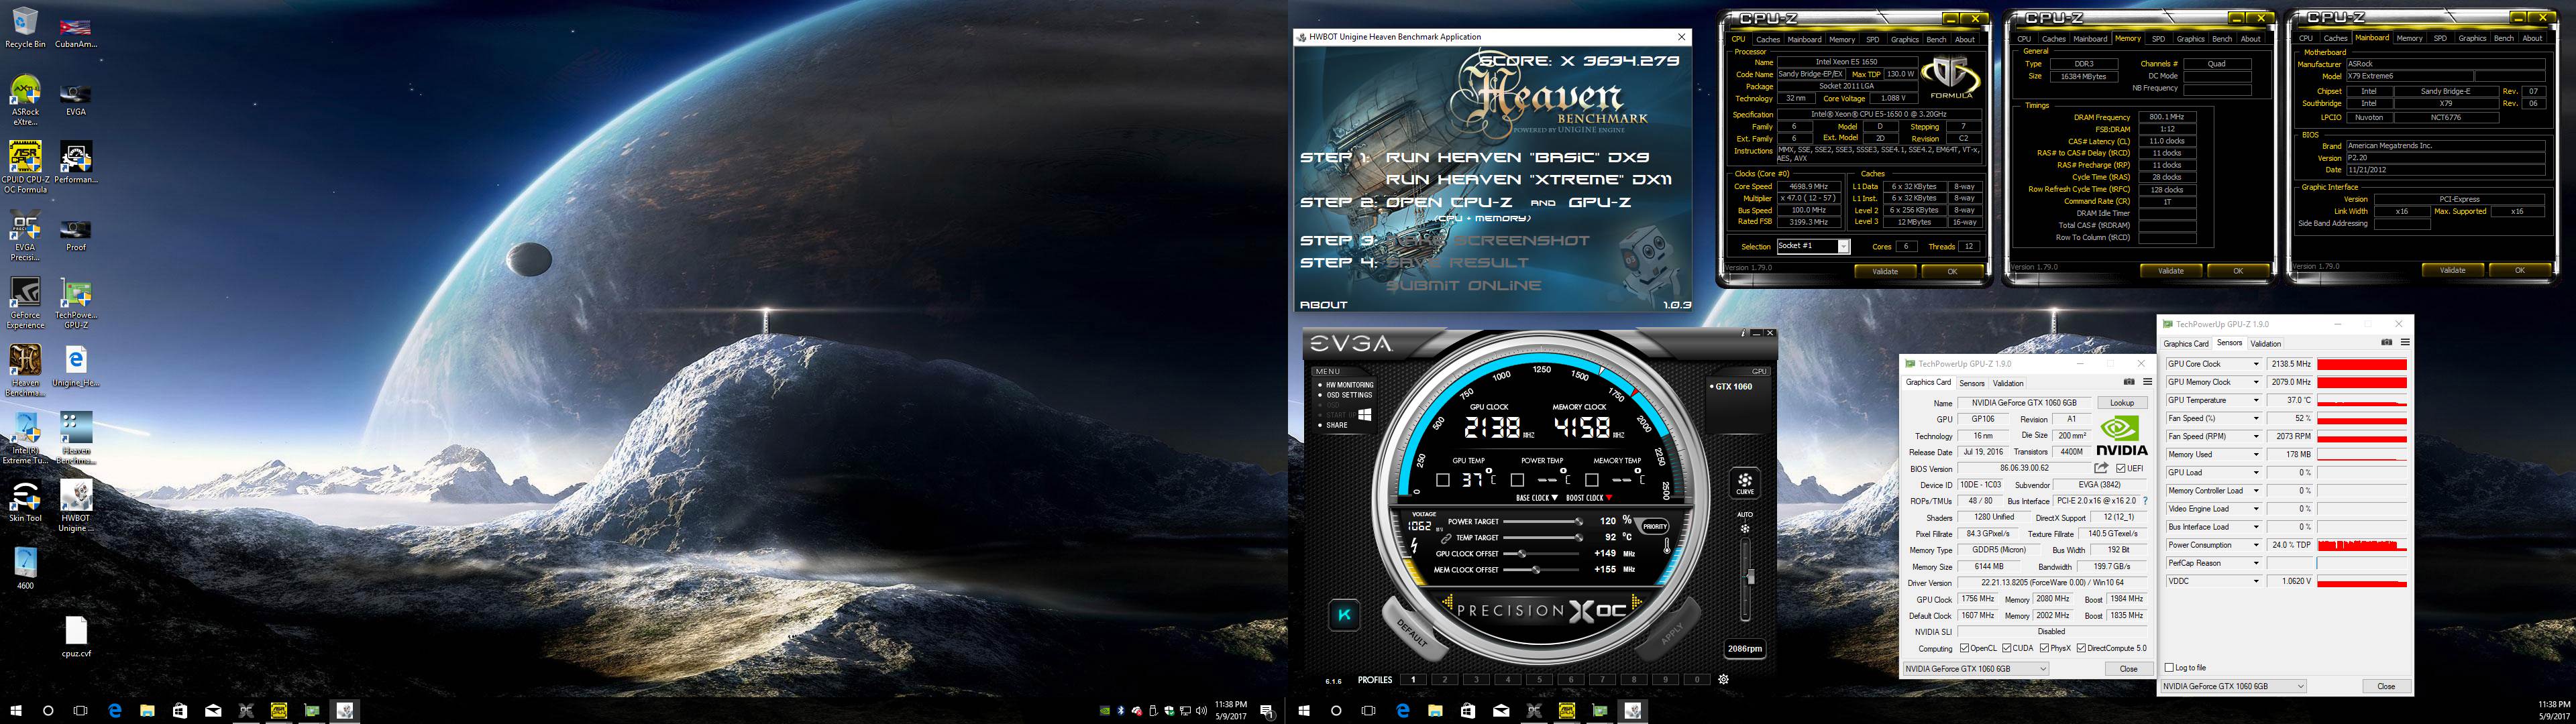
Task: Switch to SPD tab in CPU-Z Memory window
Action: 2158,39
